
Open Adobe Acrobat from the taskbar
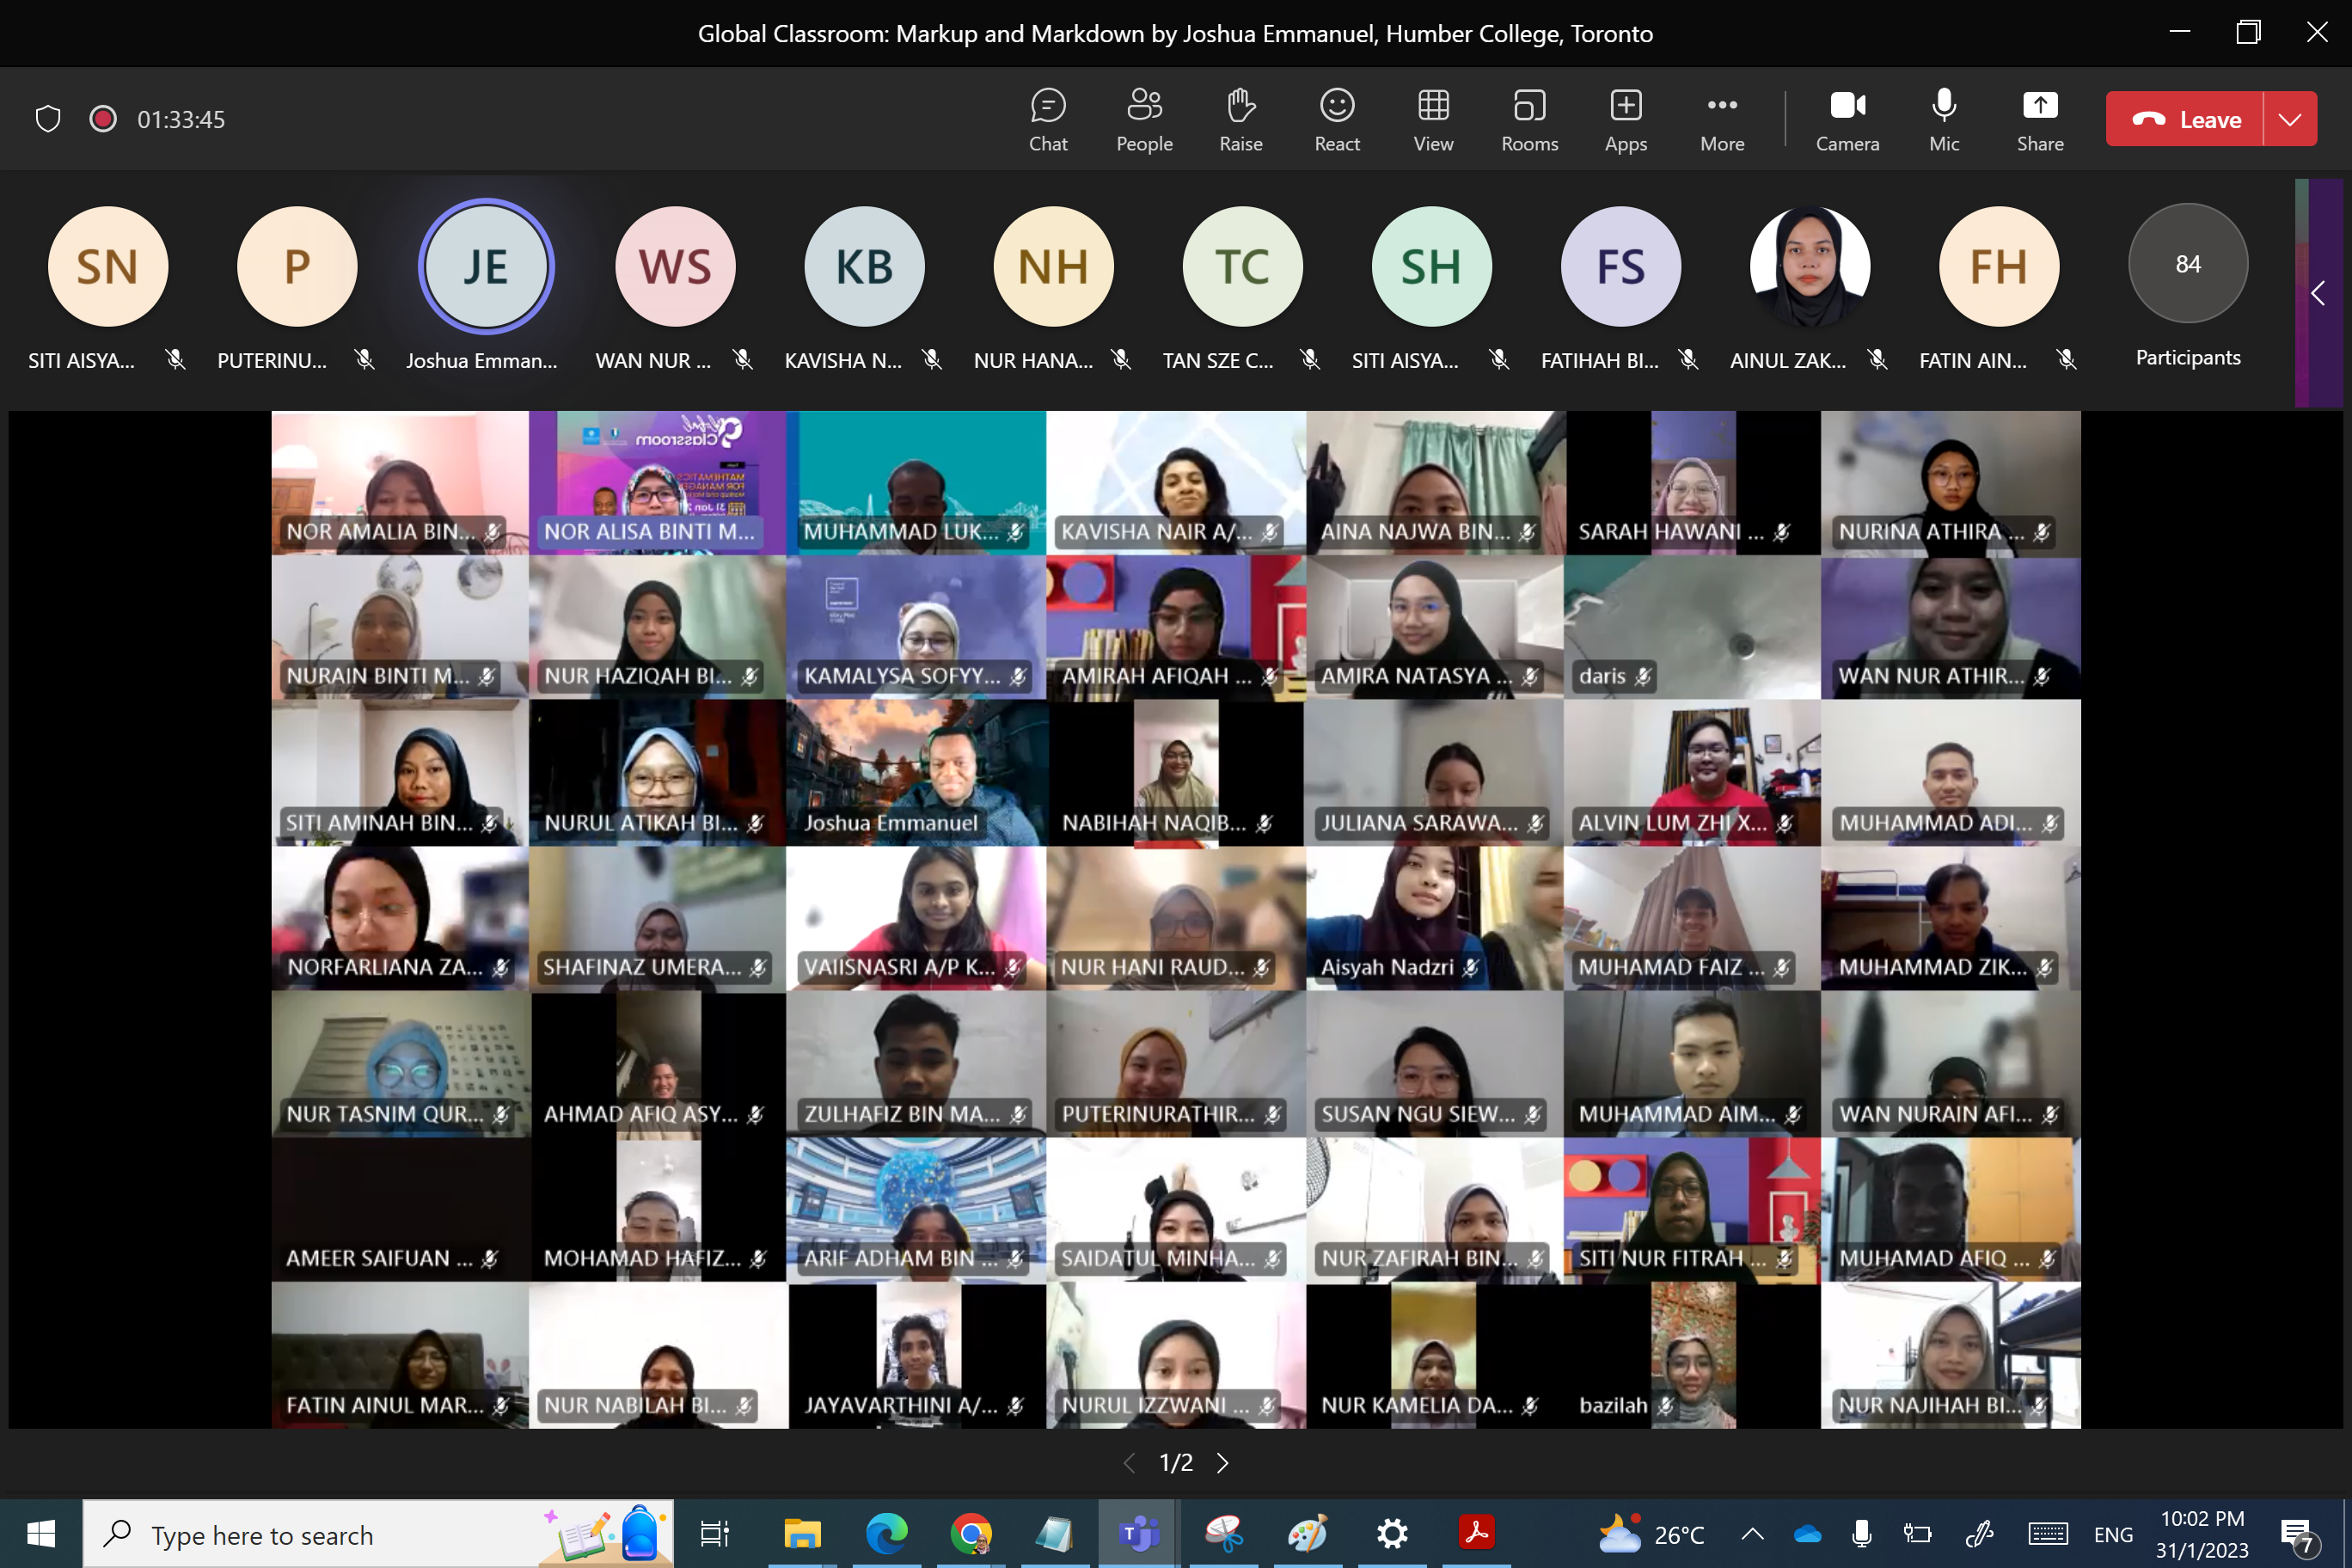click(x=1476, y=1534)
